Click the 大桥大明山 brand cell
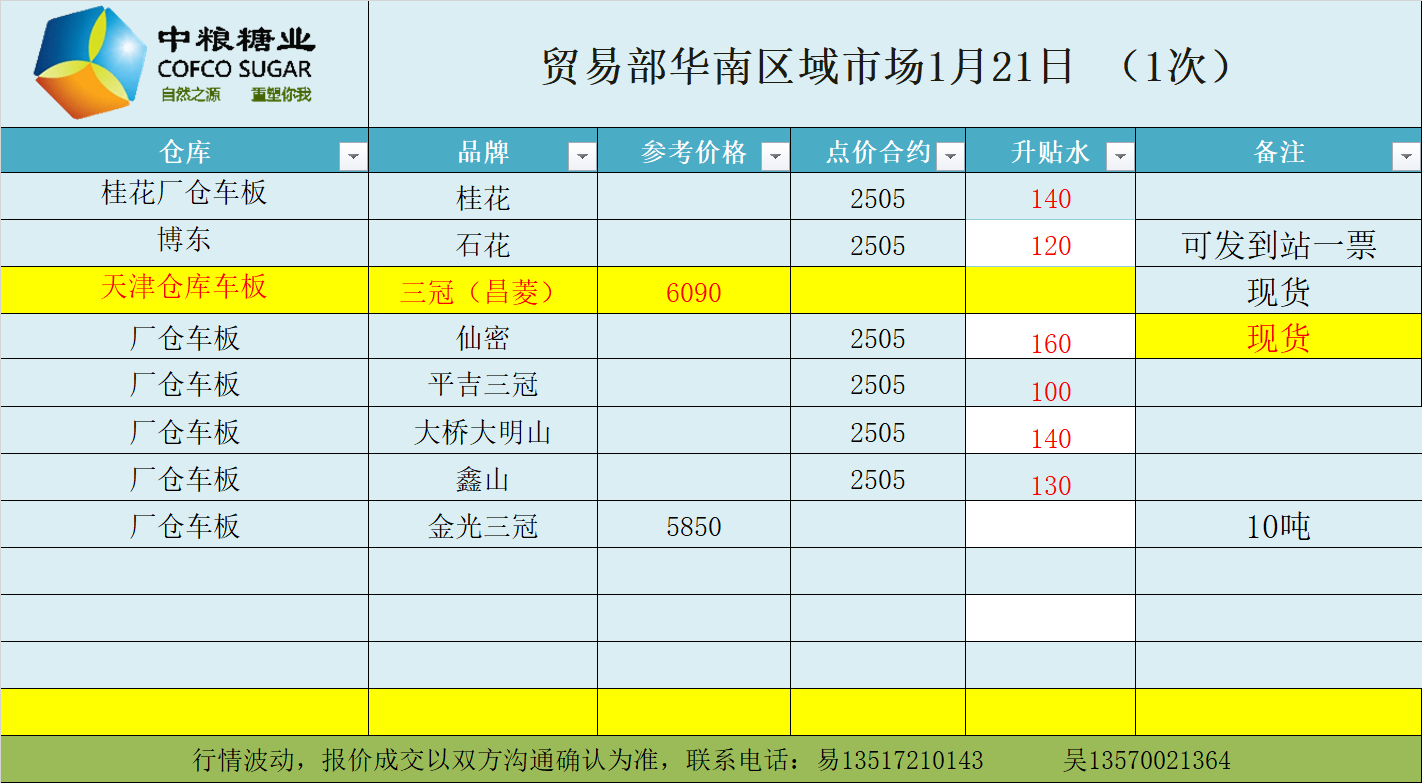Viewport: 1422px width, 783px height. 482,432
